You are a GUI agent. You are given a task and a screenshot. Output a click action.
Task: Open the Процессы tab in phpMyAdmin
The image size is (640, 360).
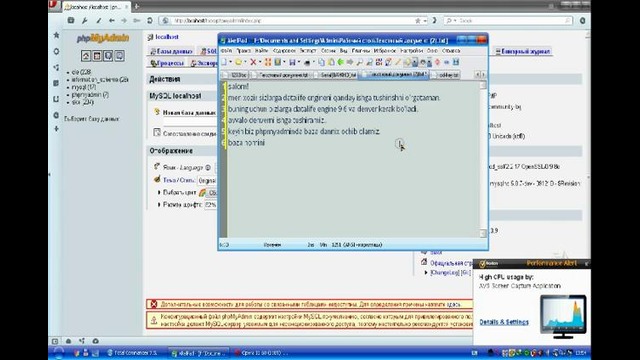point(167,63)
